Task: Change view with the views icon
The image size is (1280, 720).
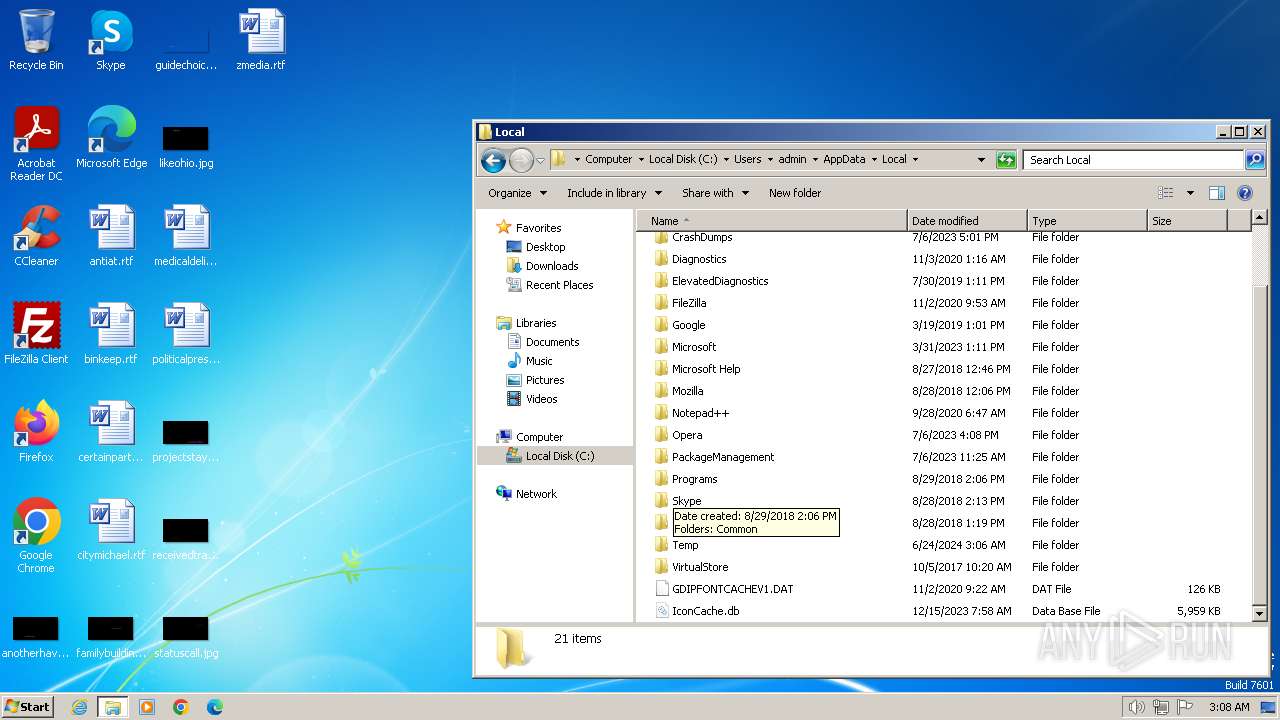Action: [x=1165, y=193]
